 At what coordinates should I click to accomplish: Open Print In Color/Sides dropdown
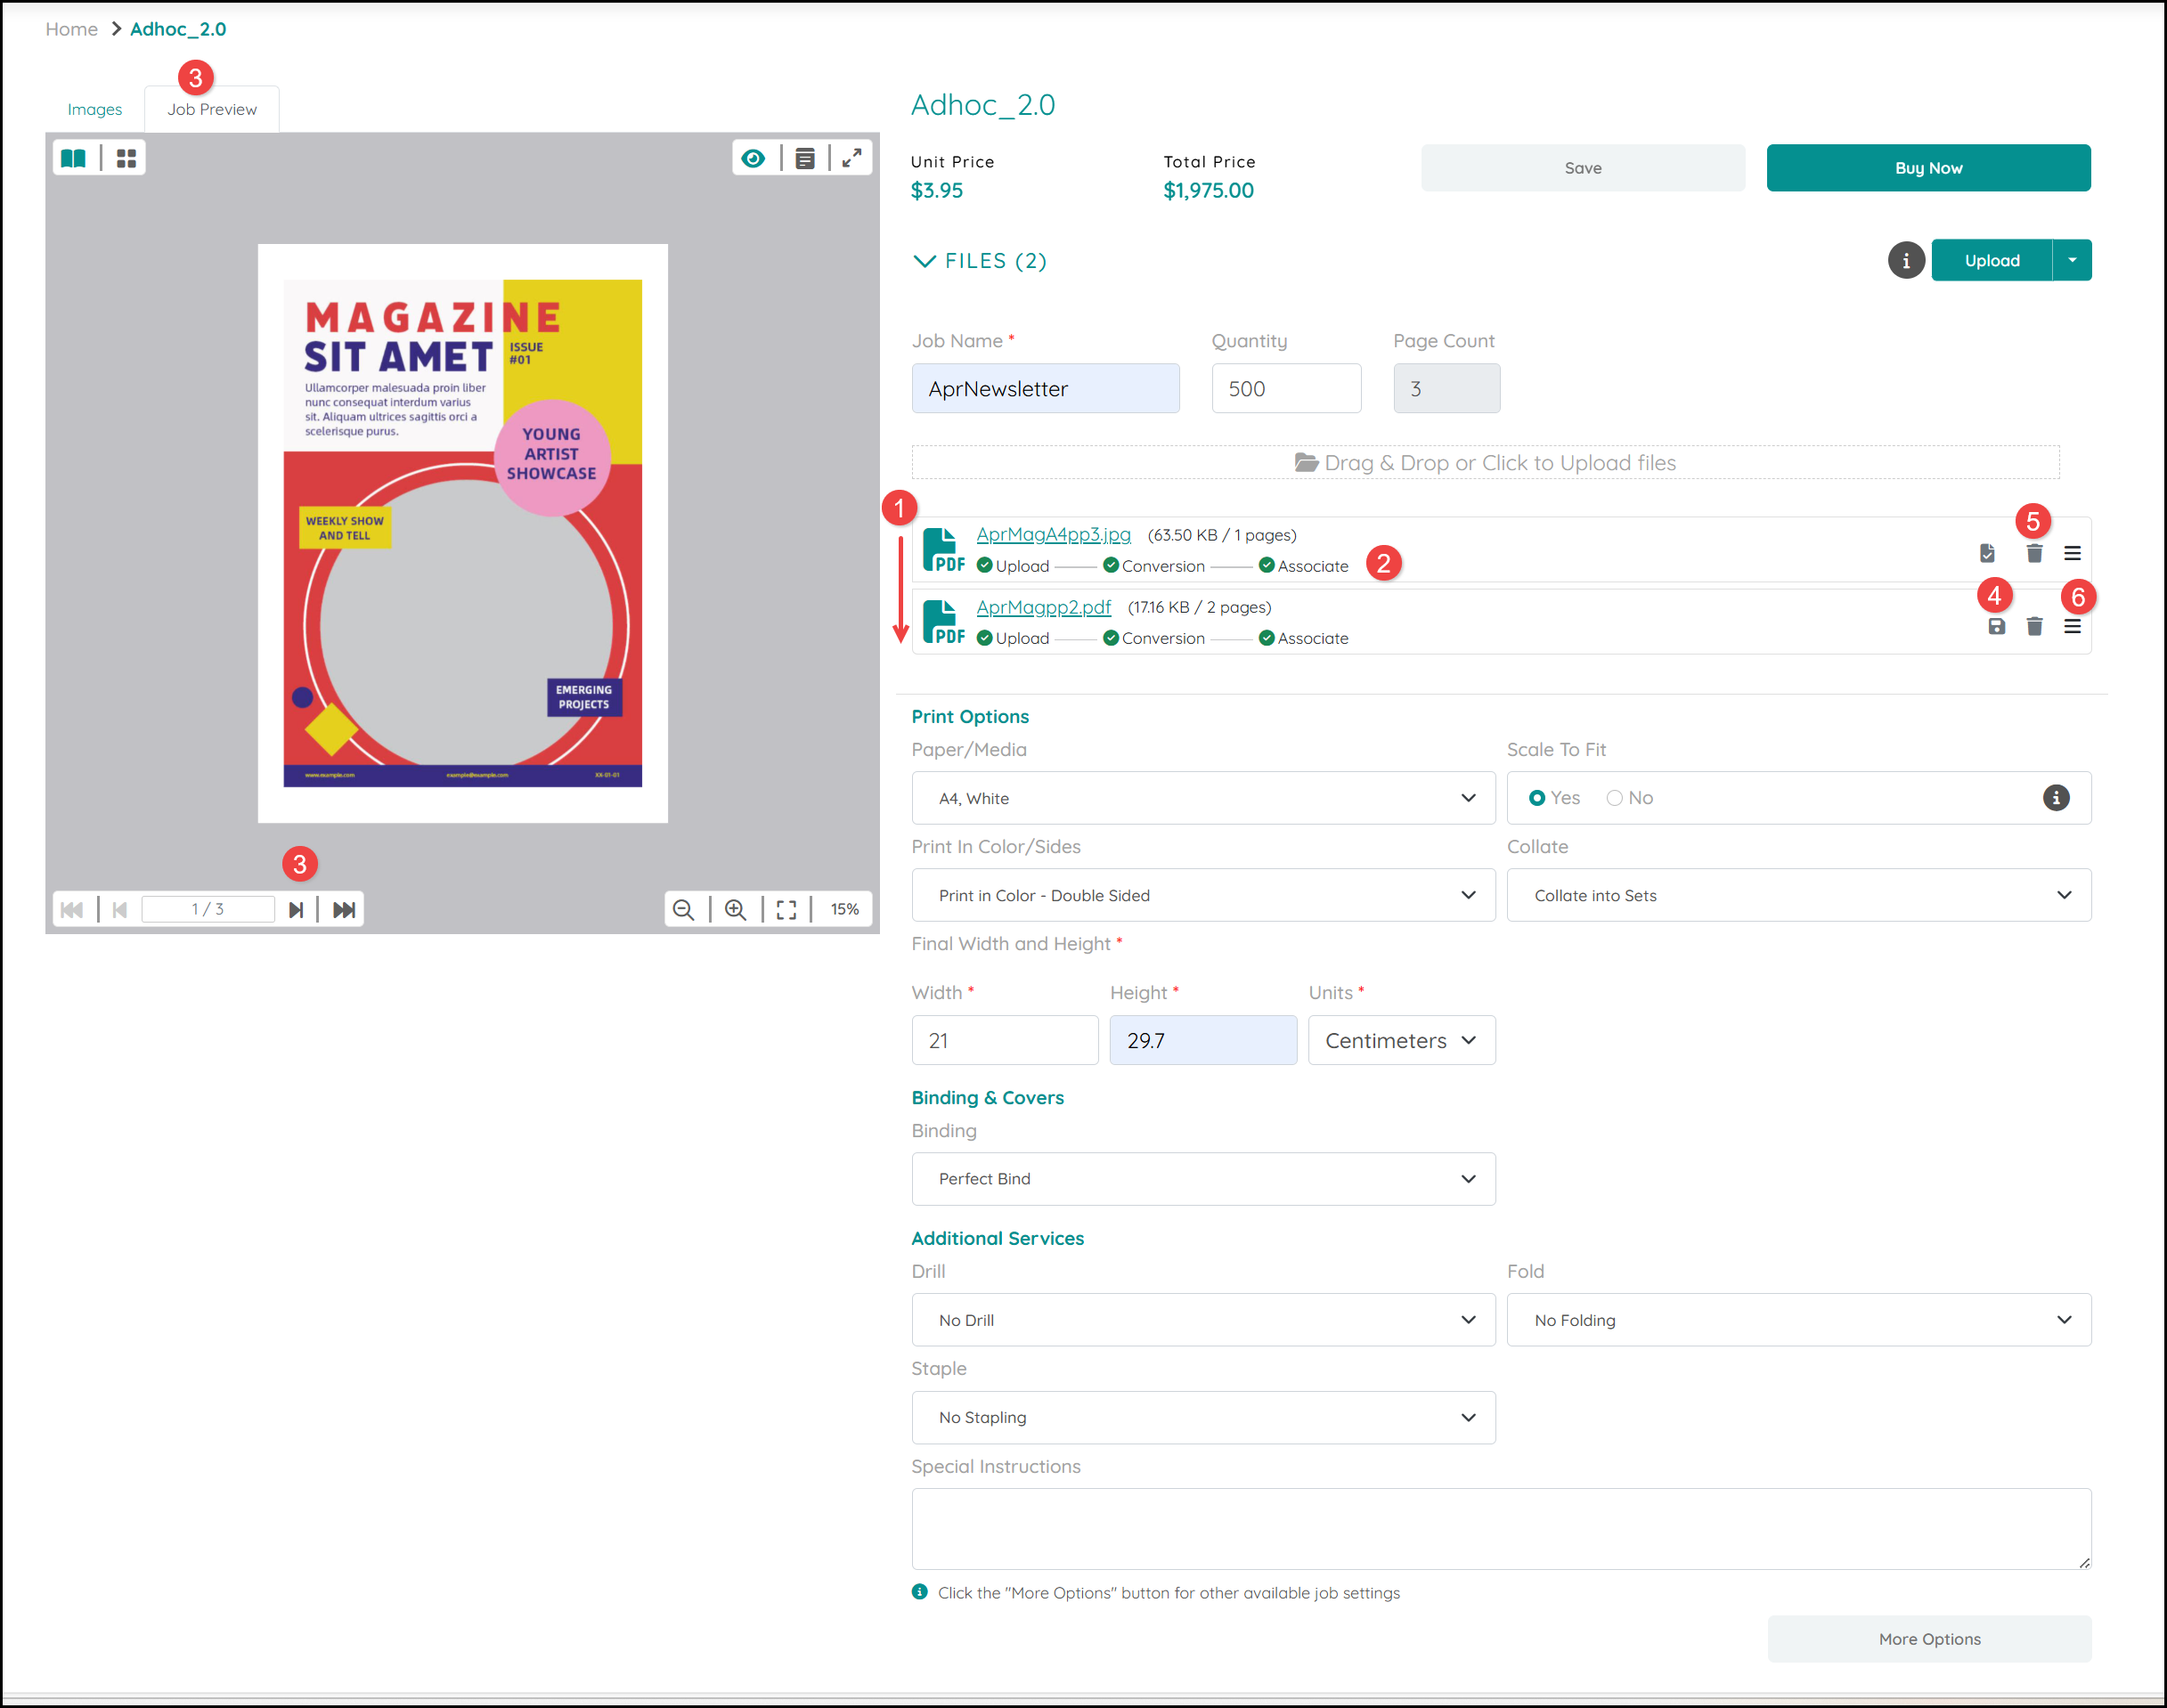click(x=1203, y=895)
